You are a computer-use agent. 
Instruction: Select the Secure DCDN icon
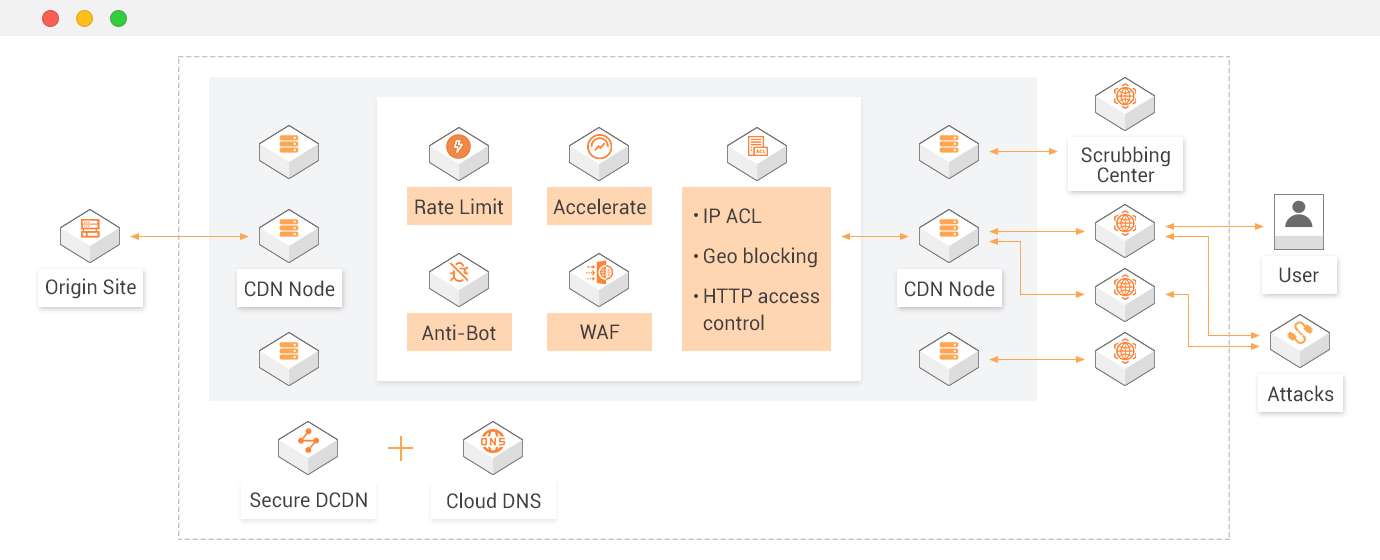(x=308, y=445)
